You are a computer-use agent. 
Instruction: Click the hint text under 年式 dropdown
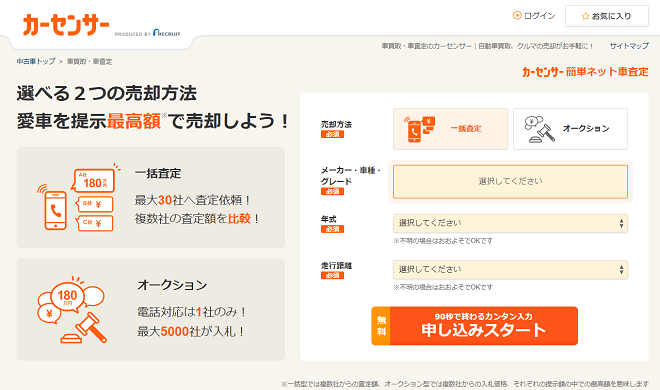click(x=443, y=241)
